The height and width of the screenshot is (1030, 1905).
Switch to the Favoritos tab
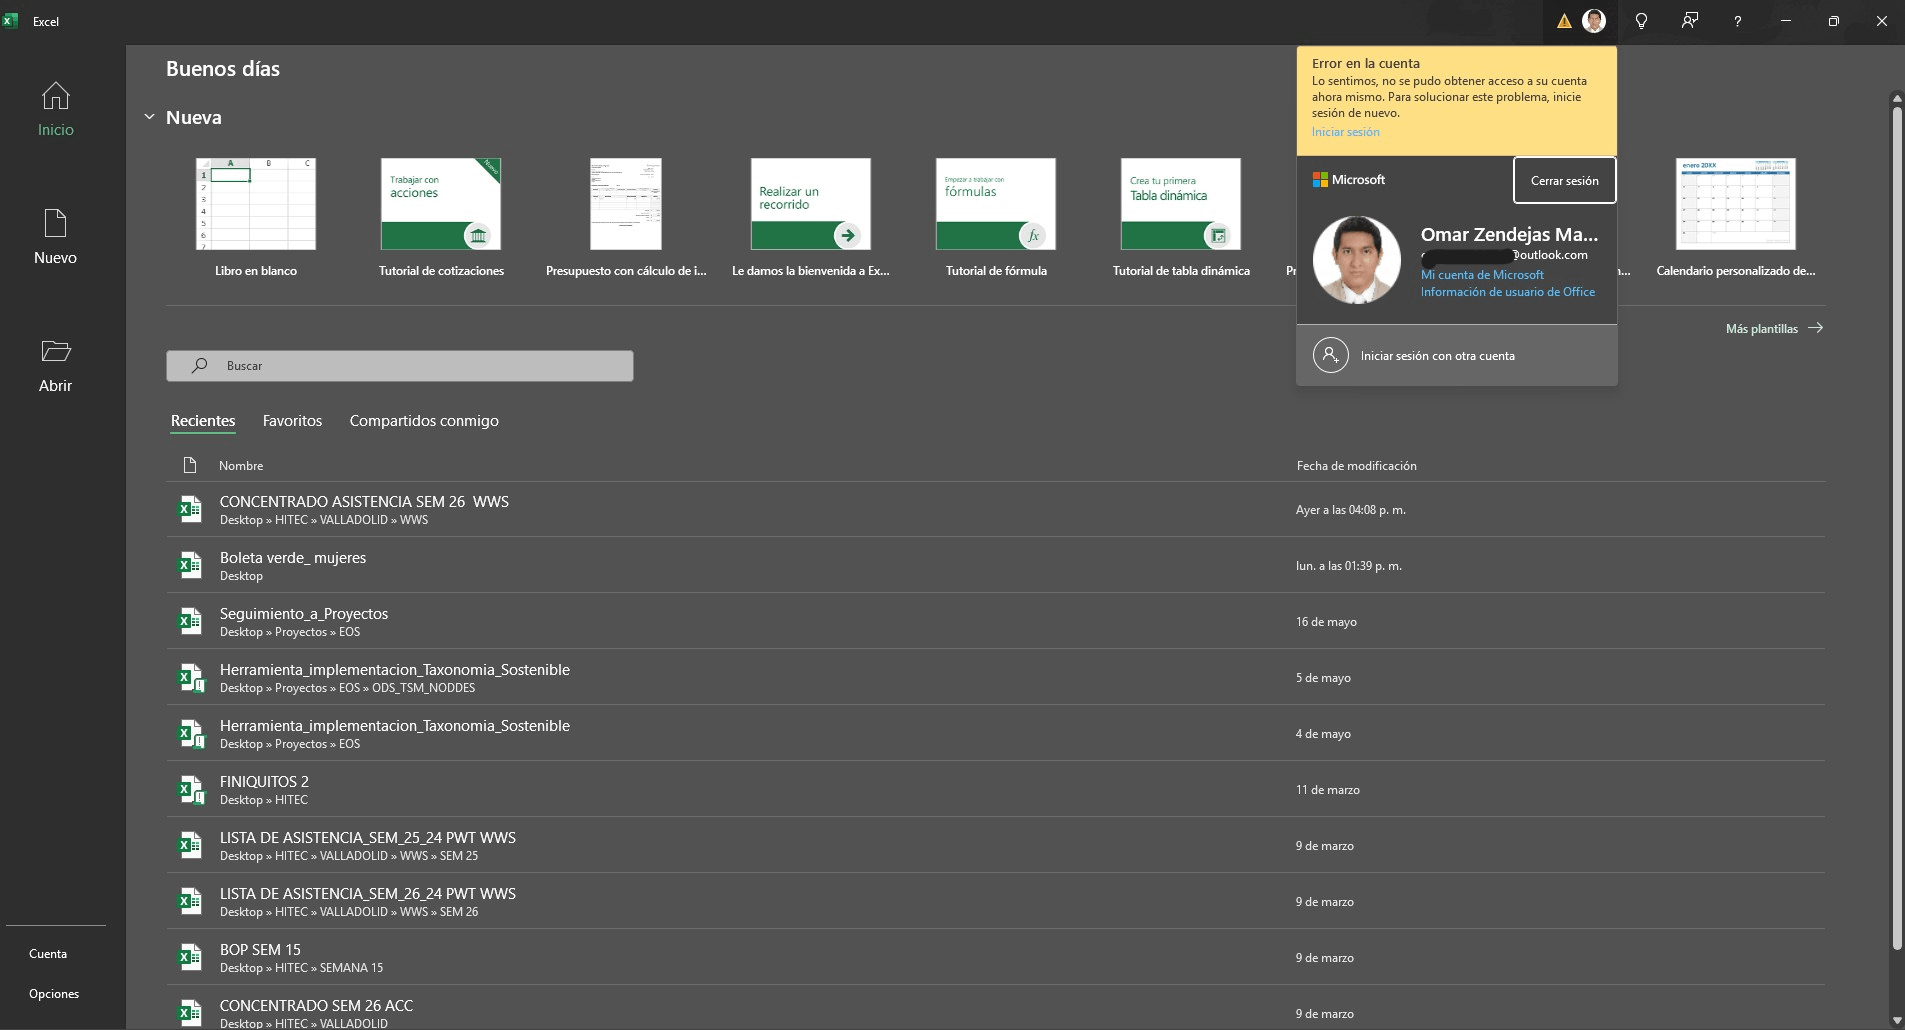click(292, 421)
